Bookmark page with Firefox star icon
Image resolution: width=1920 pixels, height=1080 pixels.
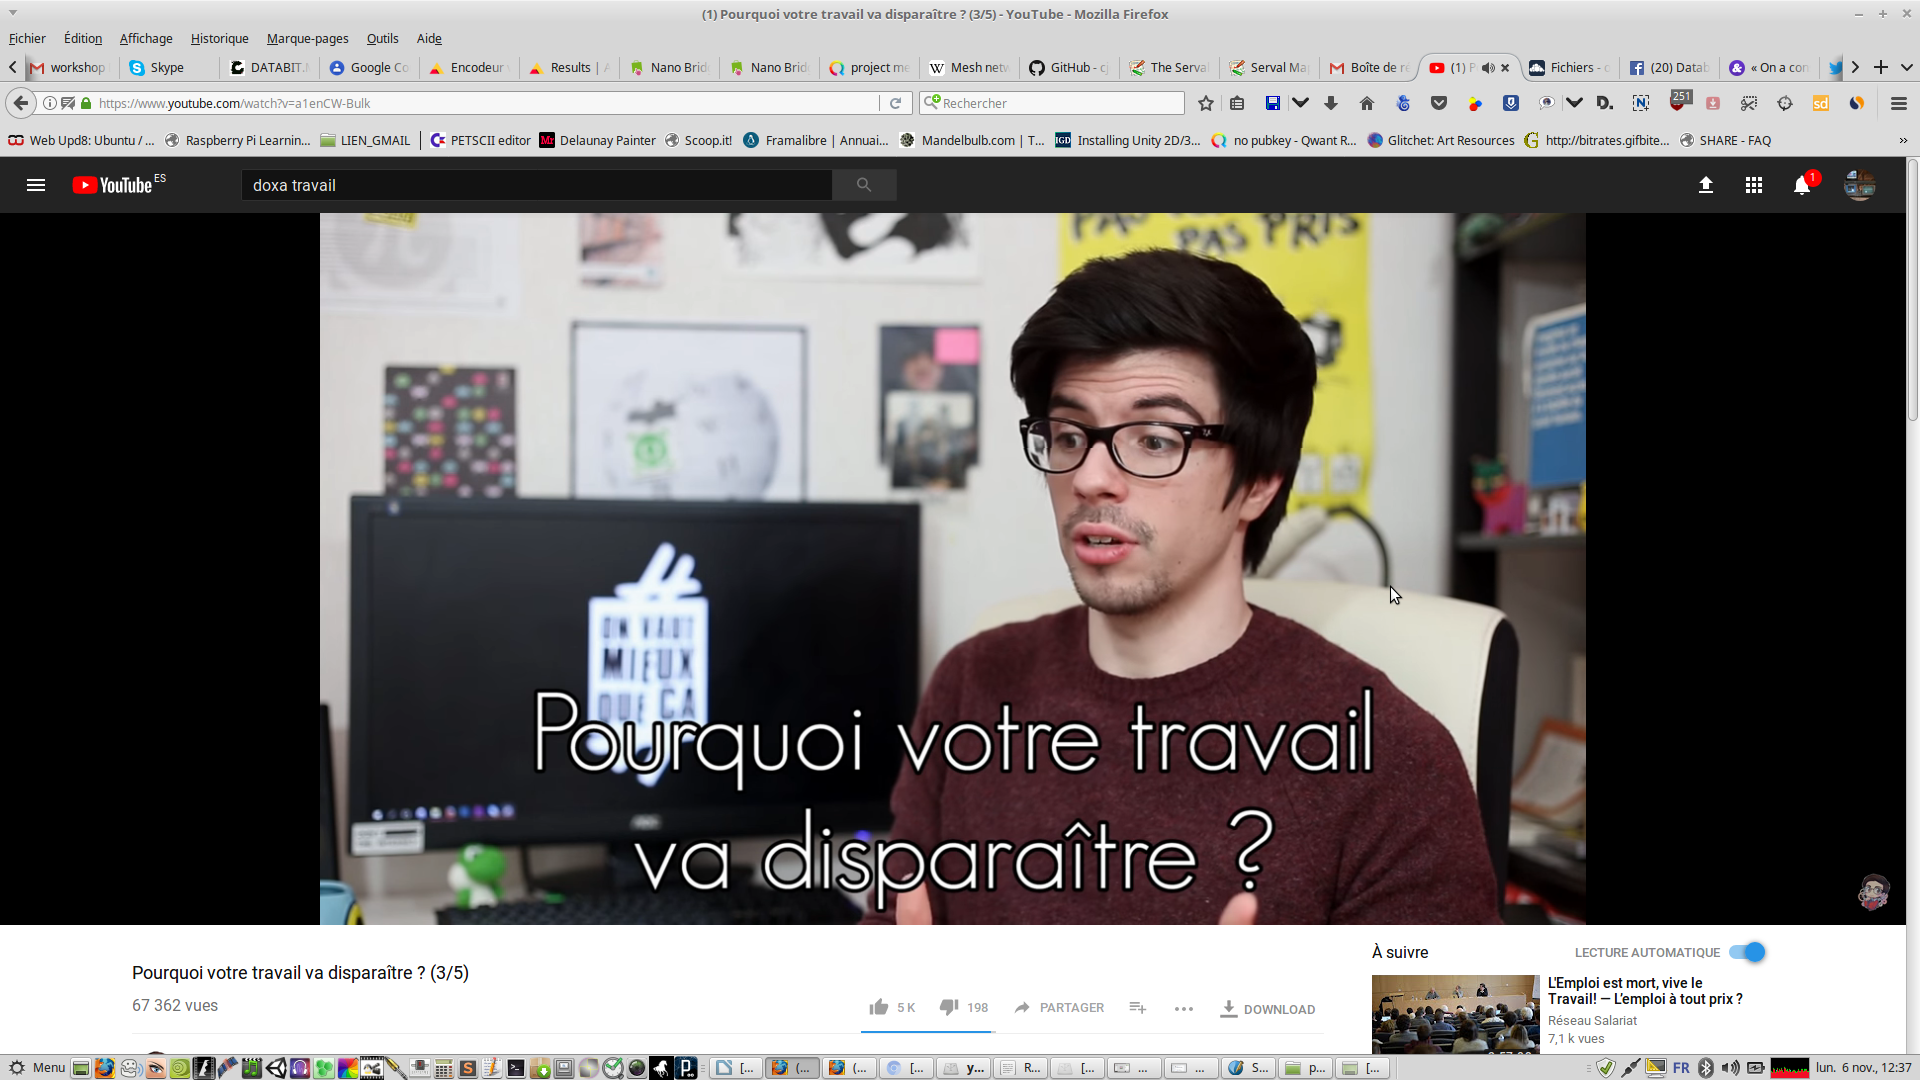(x=1206, y=103)
